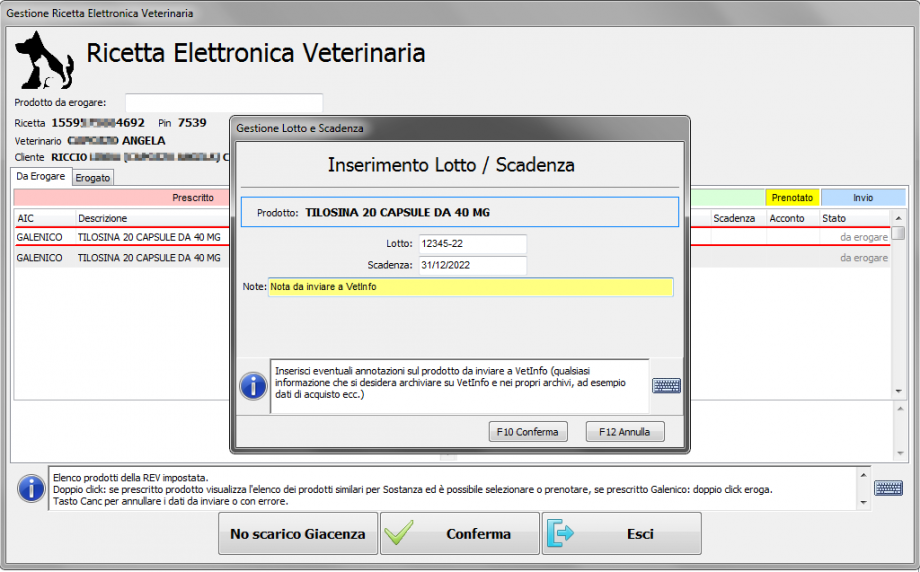Click the Prodotto da erogare field
The image size is (920, 572).
pos(223,103)
